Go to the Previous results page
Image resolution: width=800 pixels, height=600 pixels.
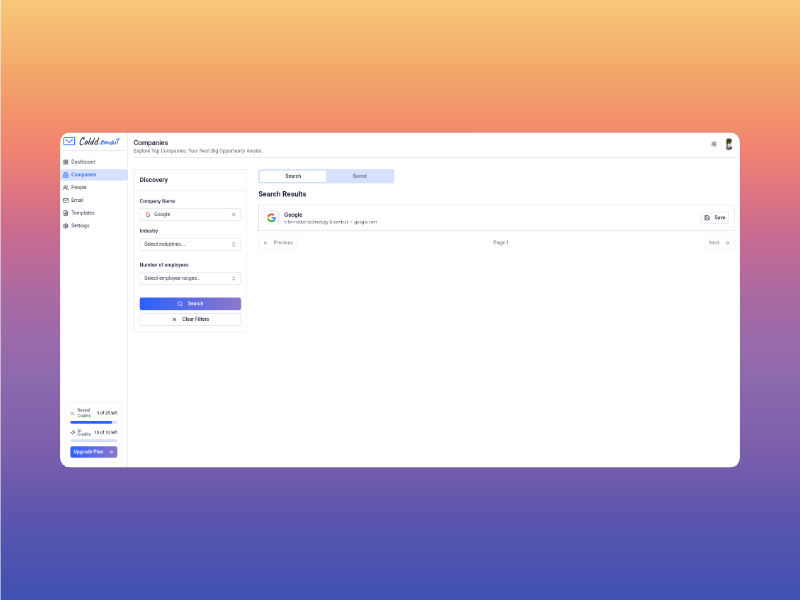click(279, 243)
